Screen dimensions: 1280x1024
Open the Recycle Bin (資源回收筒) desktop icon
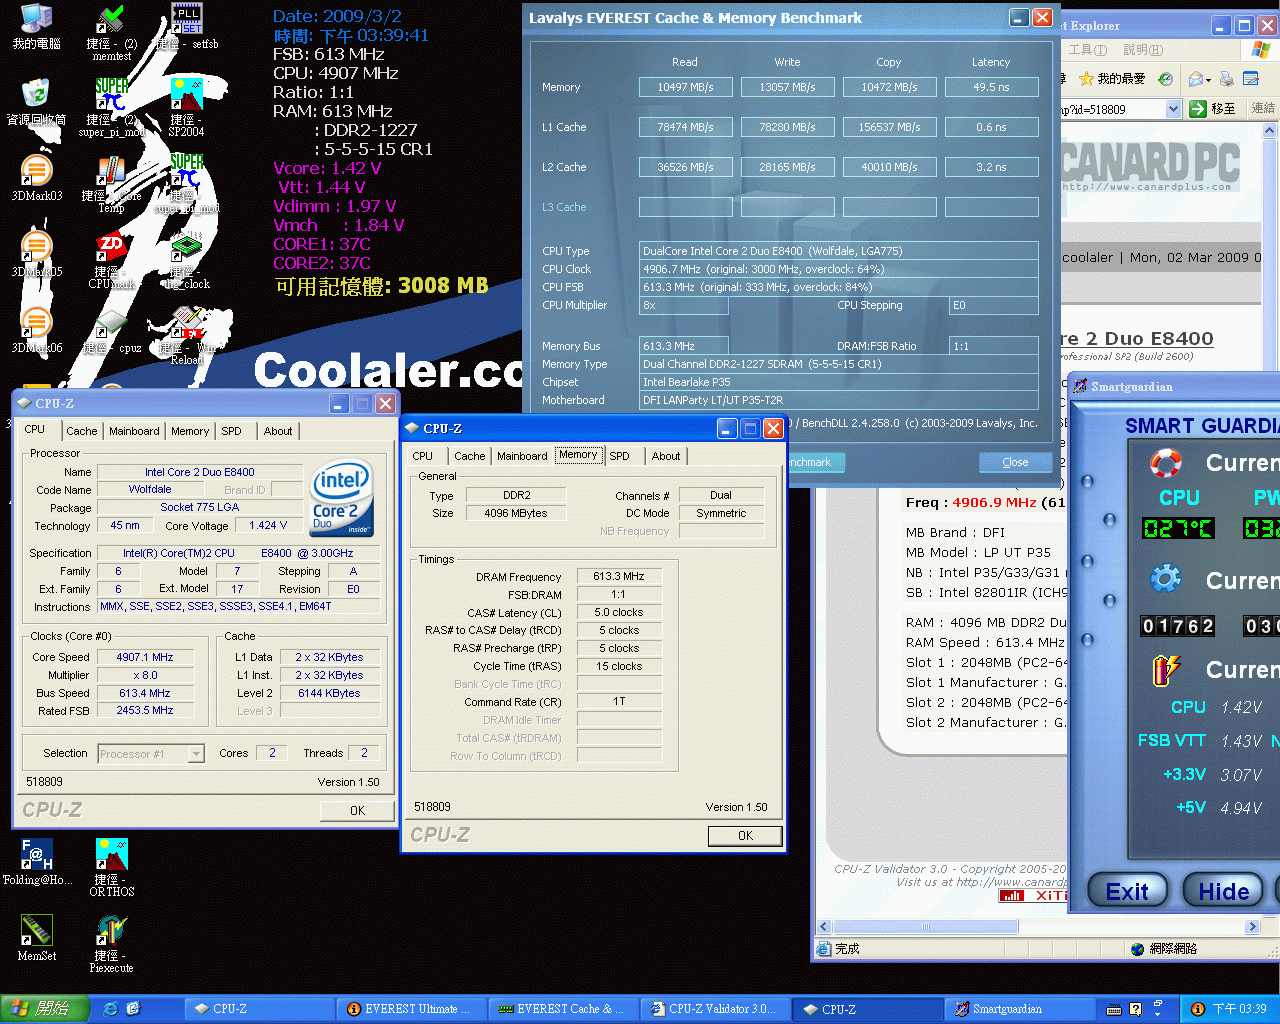pos(36,102)
